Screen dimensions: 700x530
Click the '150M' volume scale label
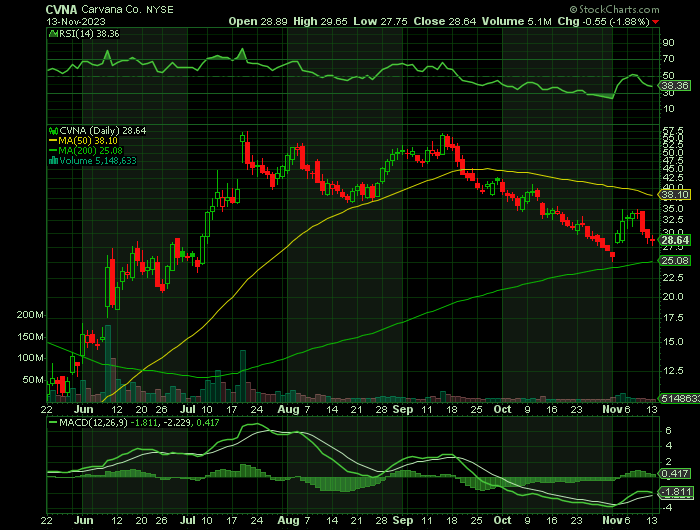pyautogui.click(x=30, y=337)
